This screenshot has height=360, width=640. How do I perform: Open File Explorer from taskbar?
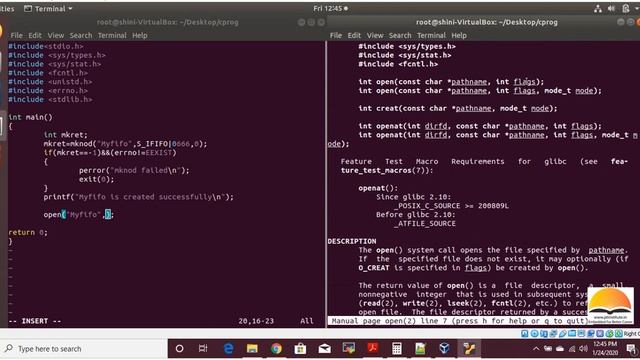252,349
